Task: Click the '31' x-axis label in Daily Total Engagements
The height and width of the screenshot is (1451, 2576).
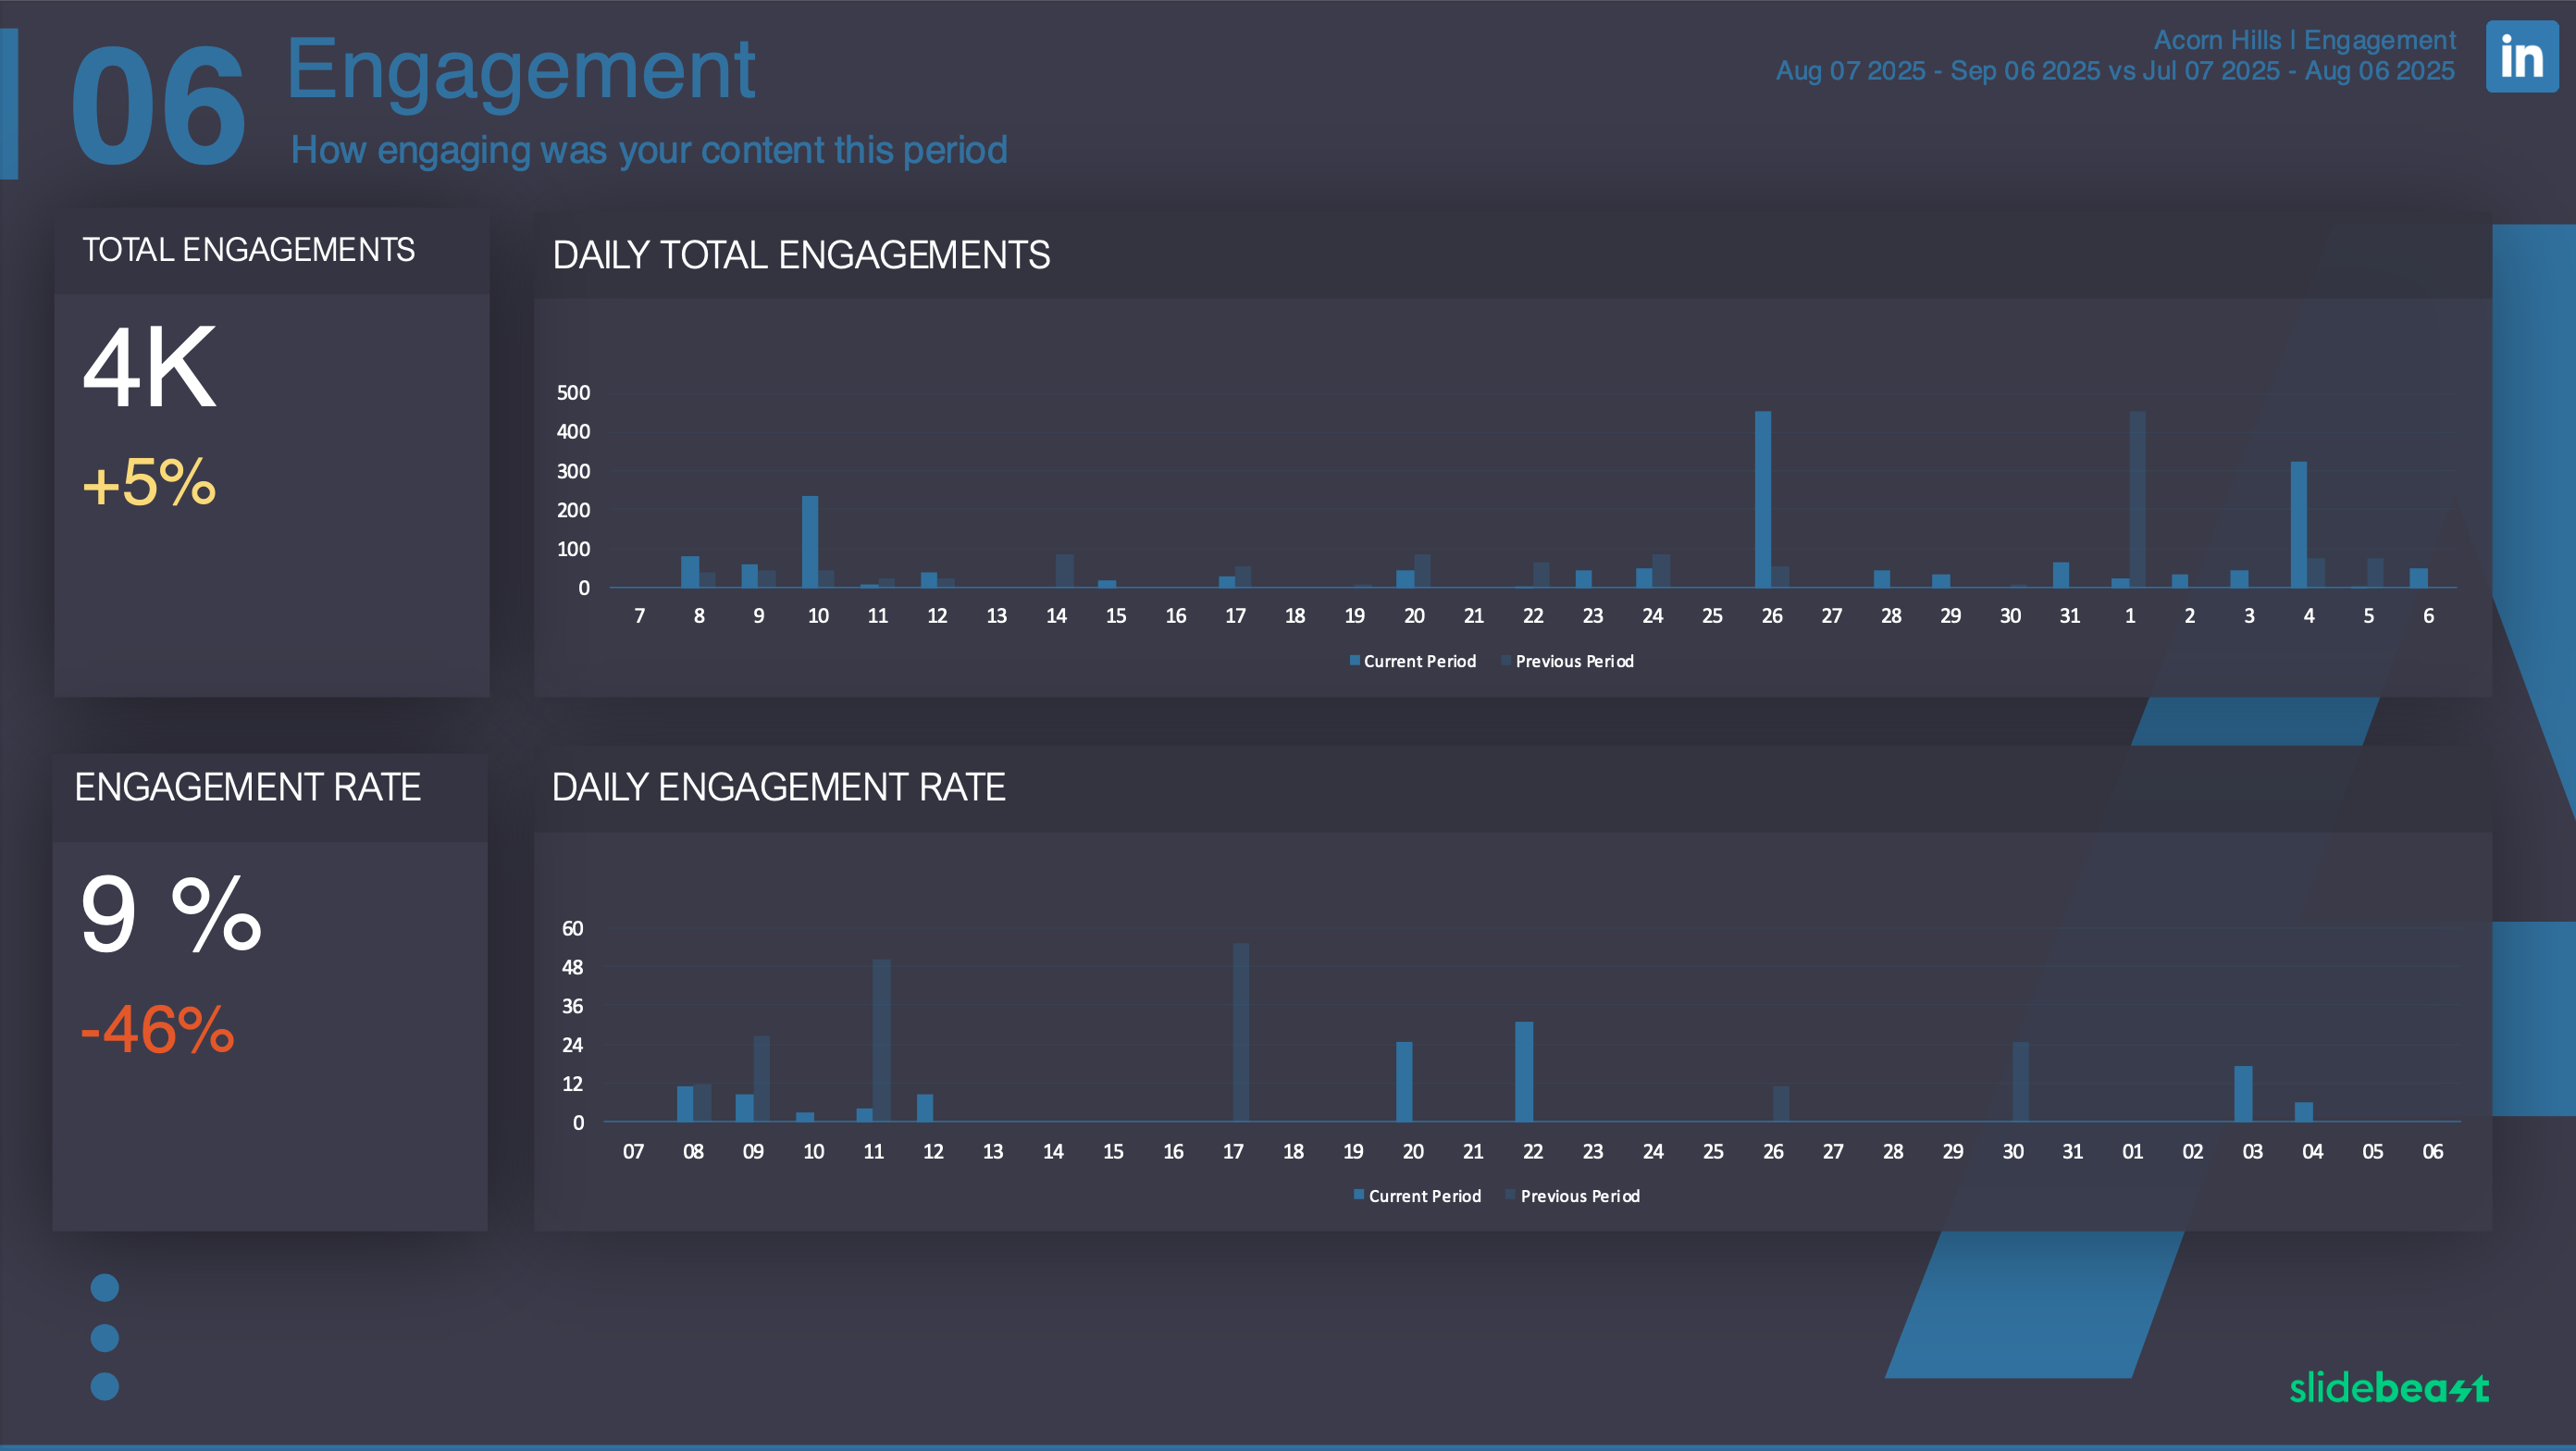Action: tap(2070, 616)
